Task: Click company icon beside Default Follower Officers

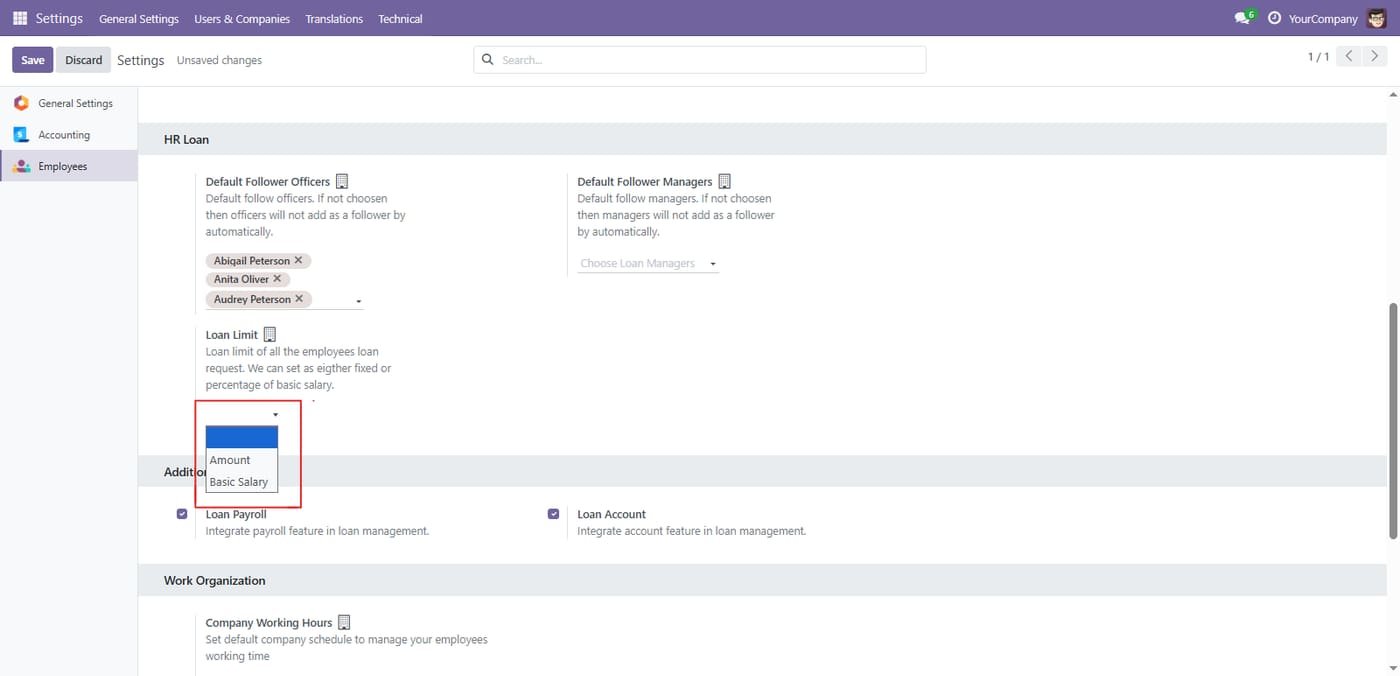Action: [342, 182]
